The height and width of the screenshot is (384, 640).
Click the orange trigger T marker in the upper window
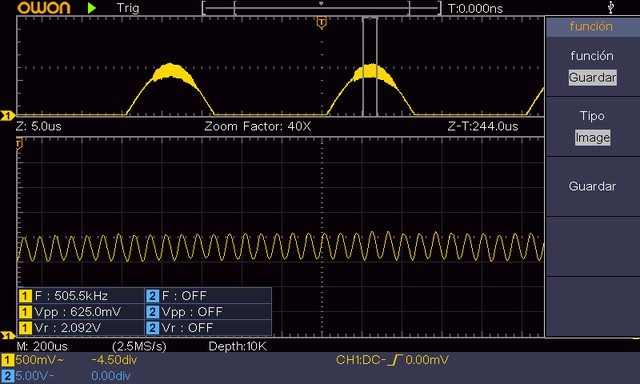coord(322,23)
